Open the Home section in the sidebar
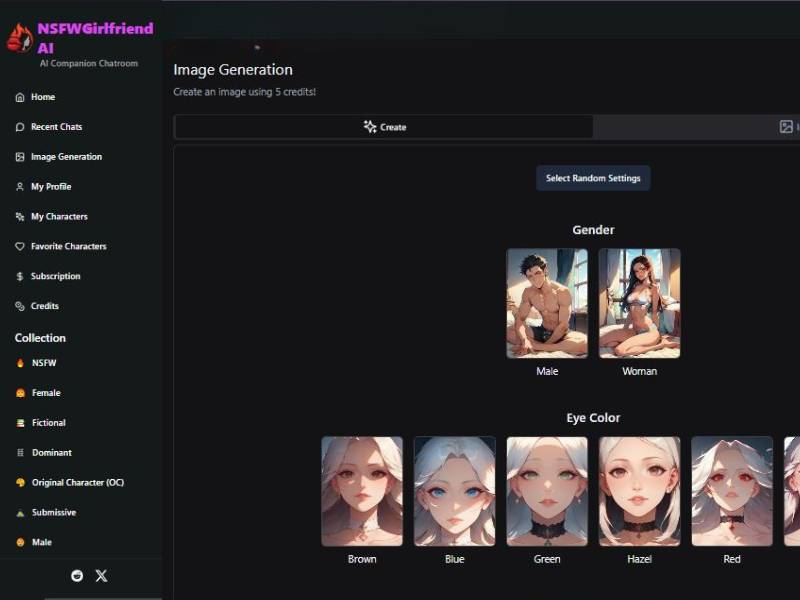 point(40,96)
